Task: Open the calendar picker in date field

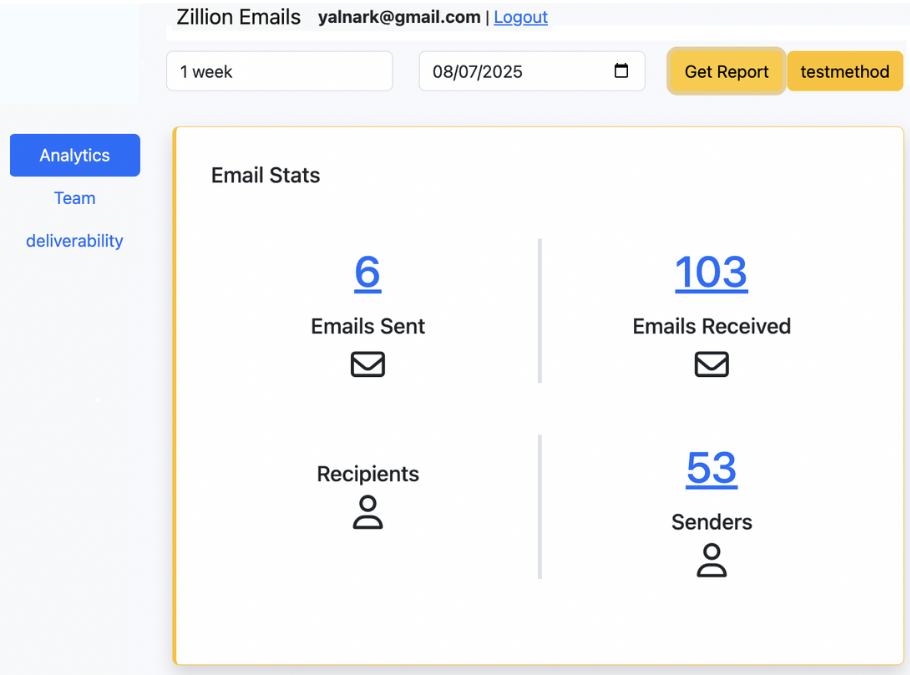Action: [621, 71]
